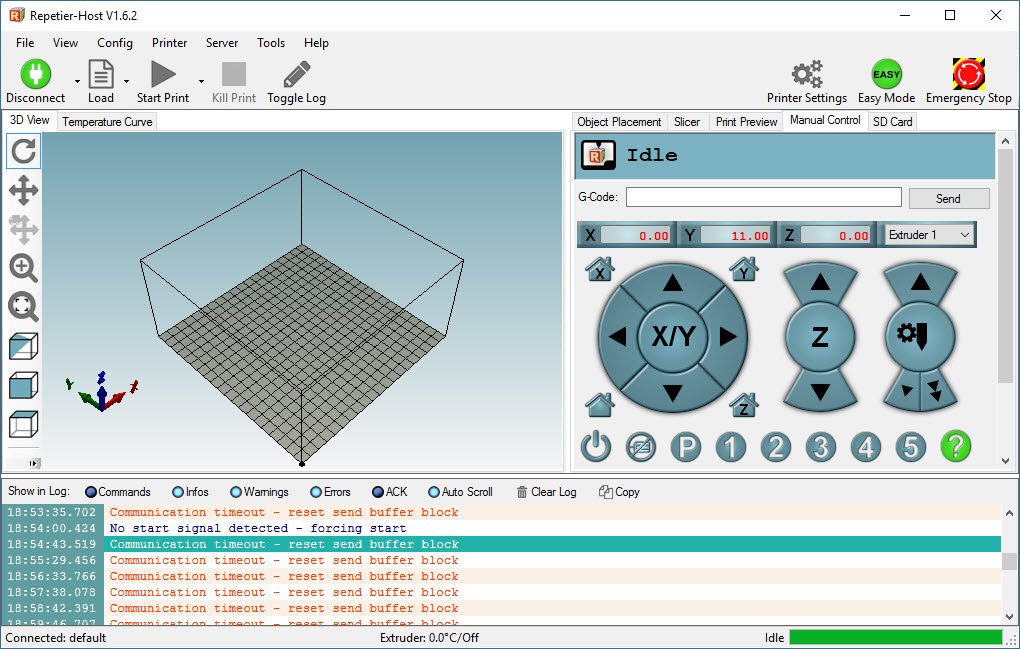
Task: Click the power supply toggle icon
Action: pos(596,447)
